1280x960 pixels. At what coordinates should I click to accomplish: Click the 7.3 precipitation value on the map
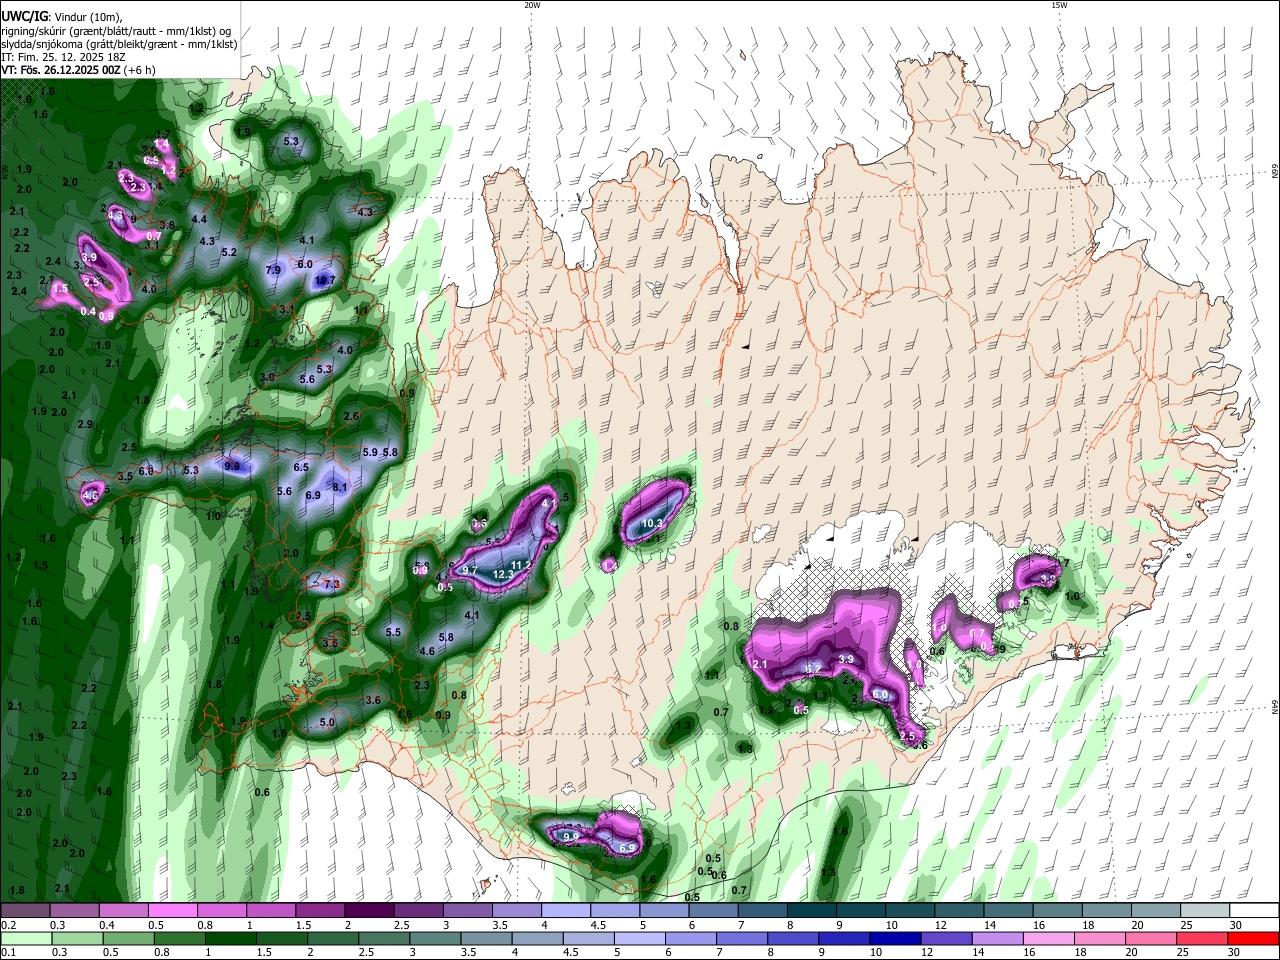(x=332, y=584)
